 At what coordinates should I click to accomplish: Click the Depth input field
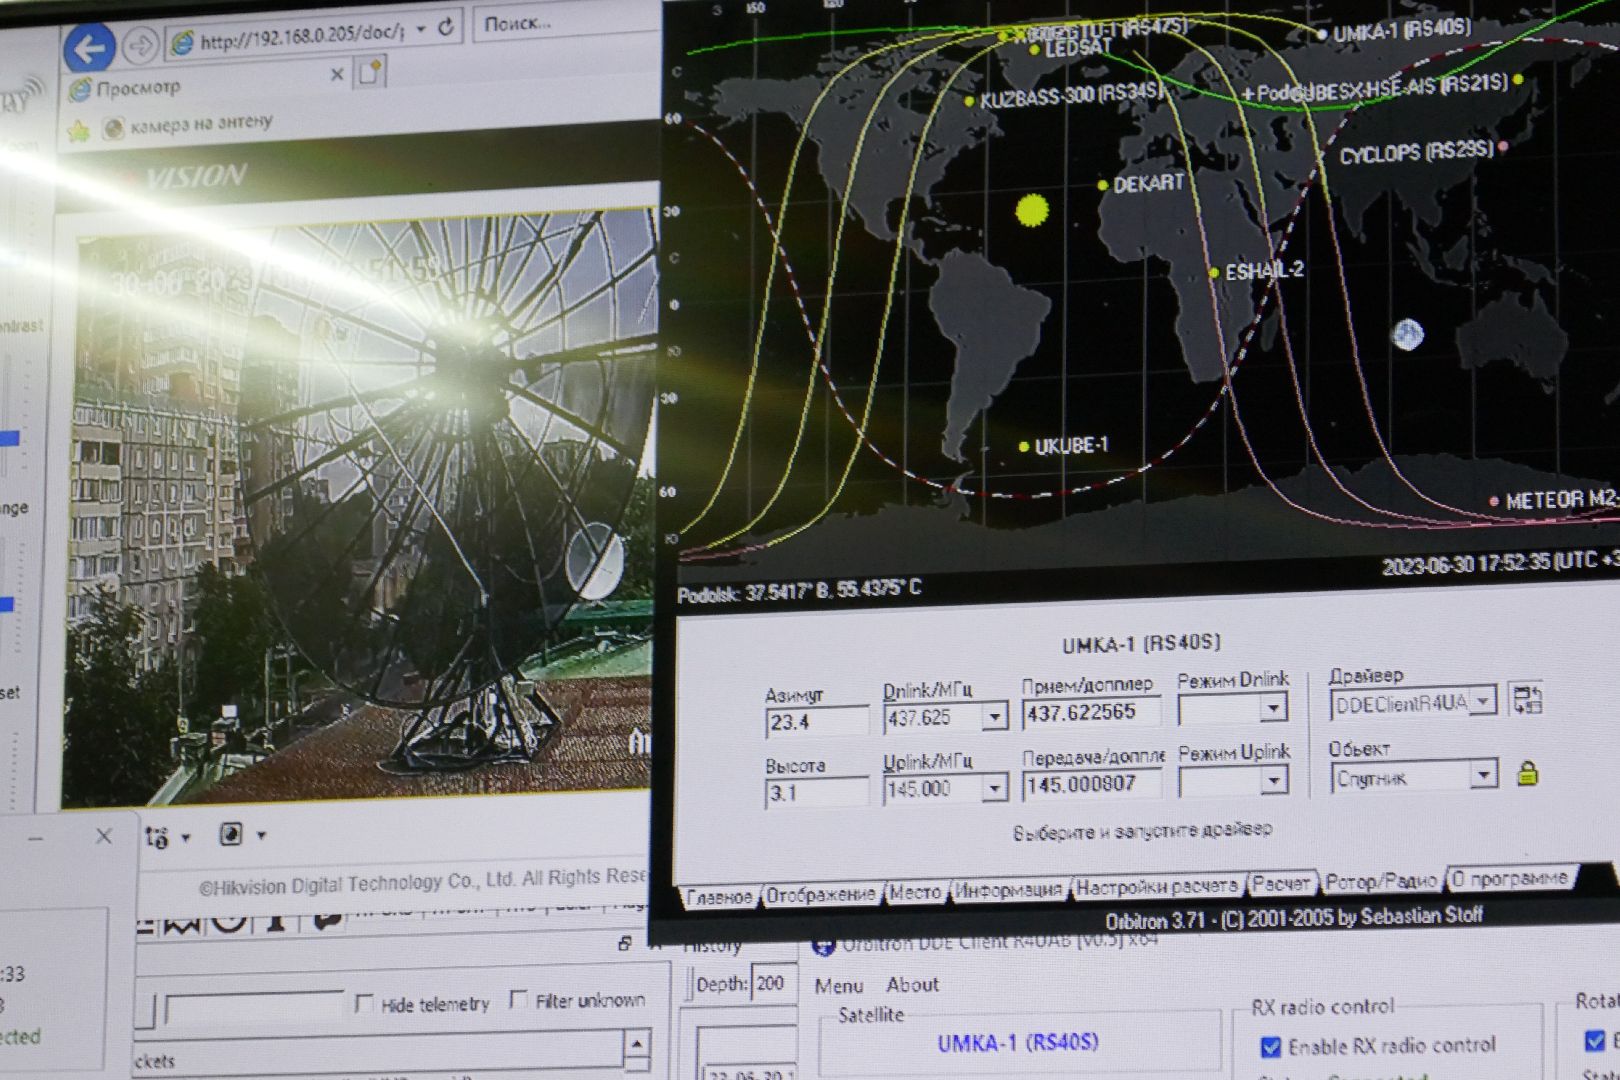tap(770, 984)
